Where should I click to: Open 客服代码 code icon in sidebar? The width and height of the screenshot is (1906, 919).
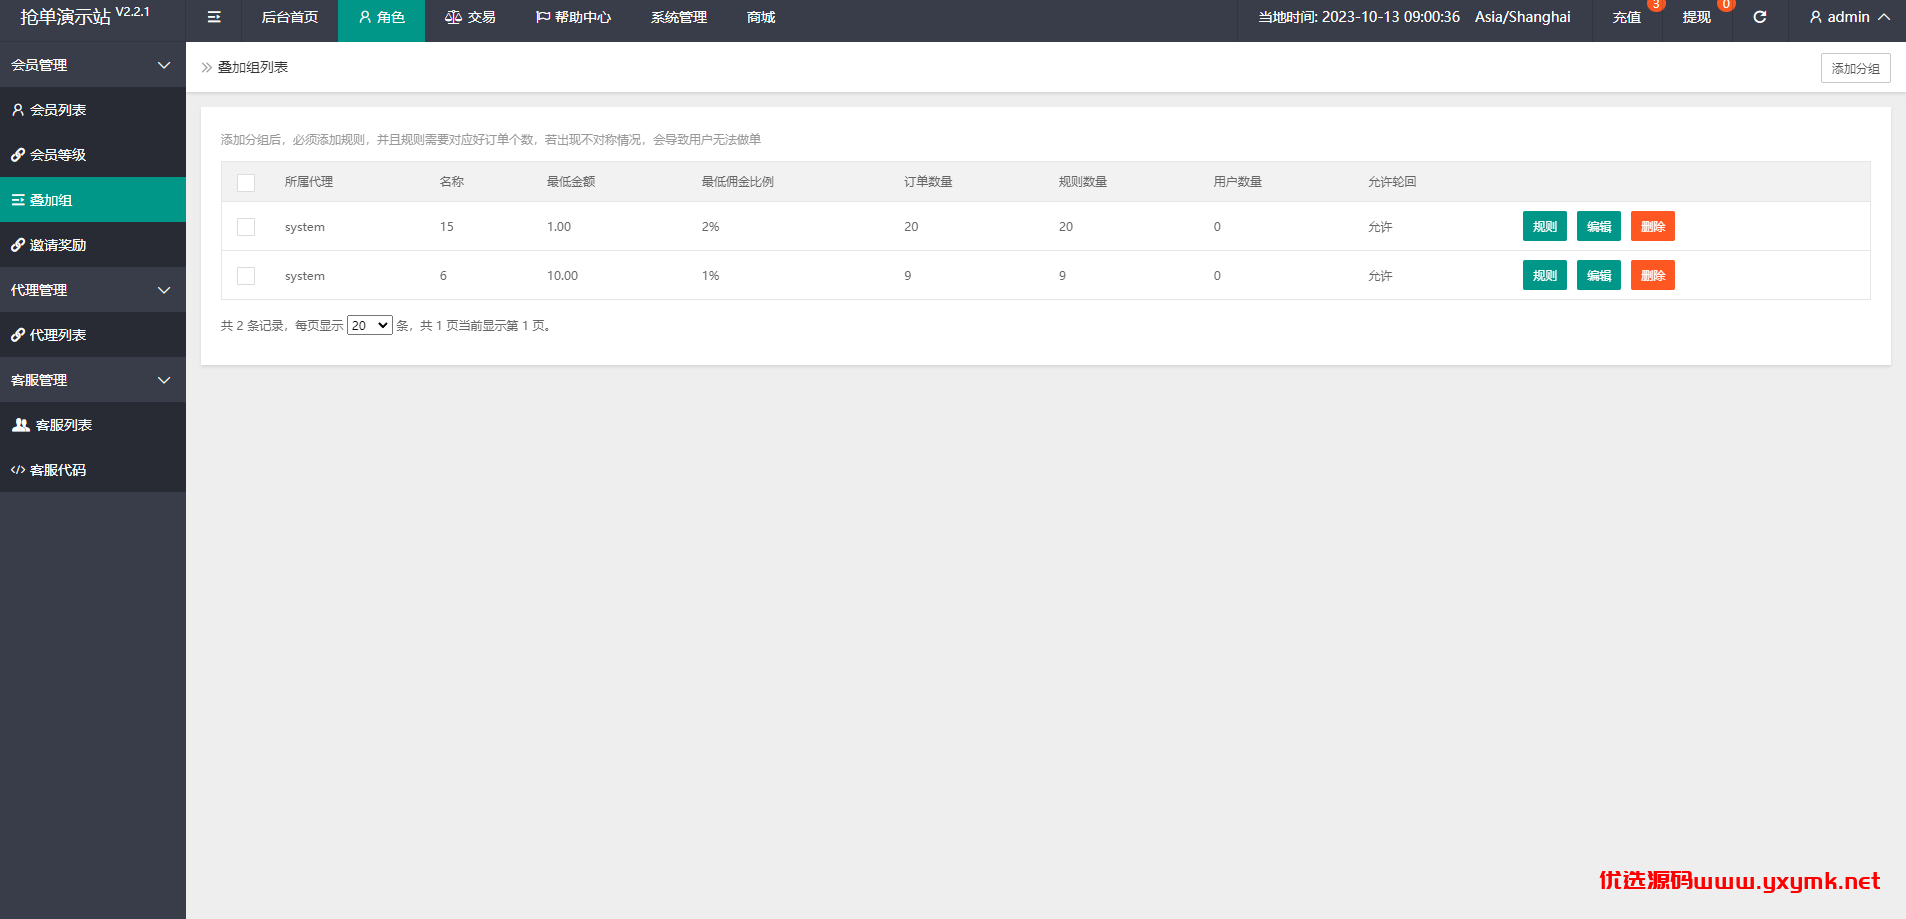point(18,470)
